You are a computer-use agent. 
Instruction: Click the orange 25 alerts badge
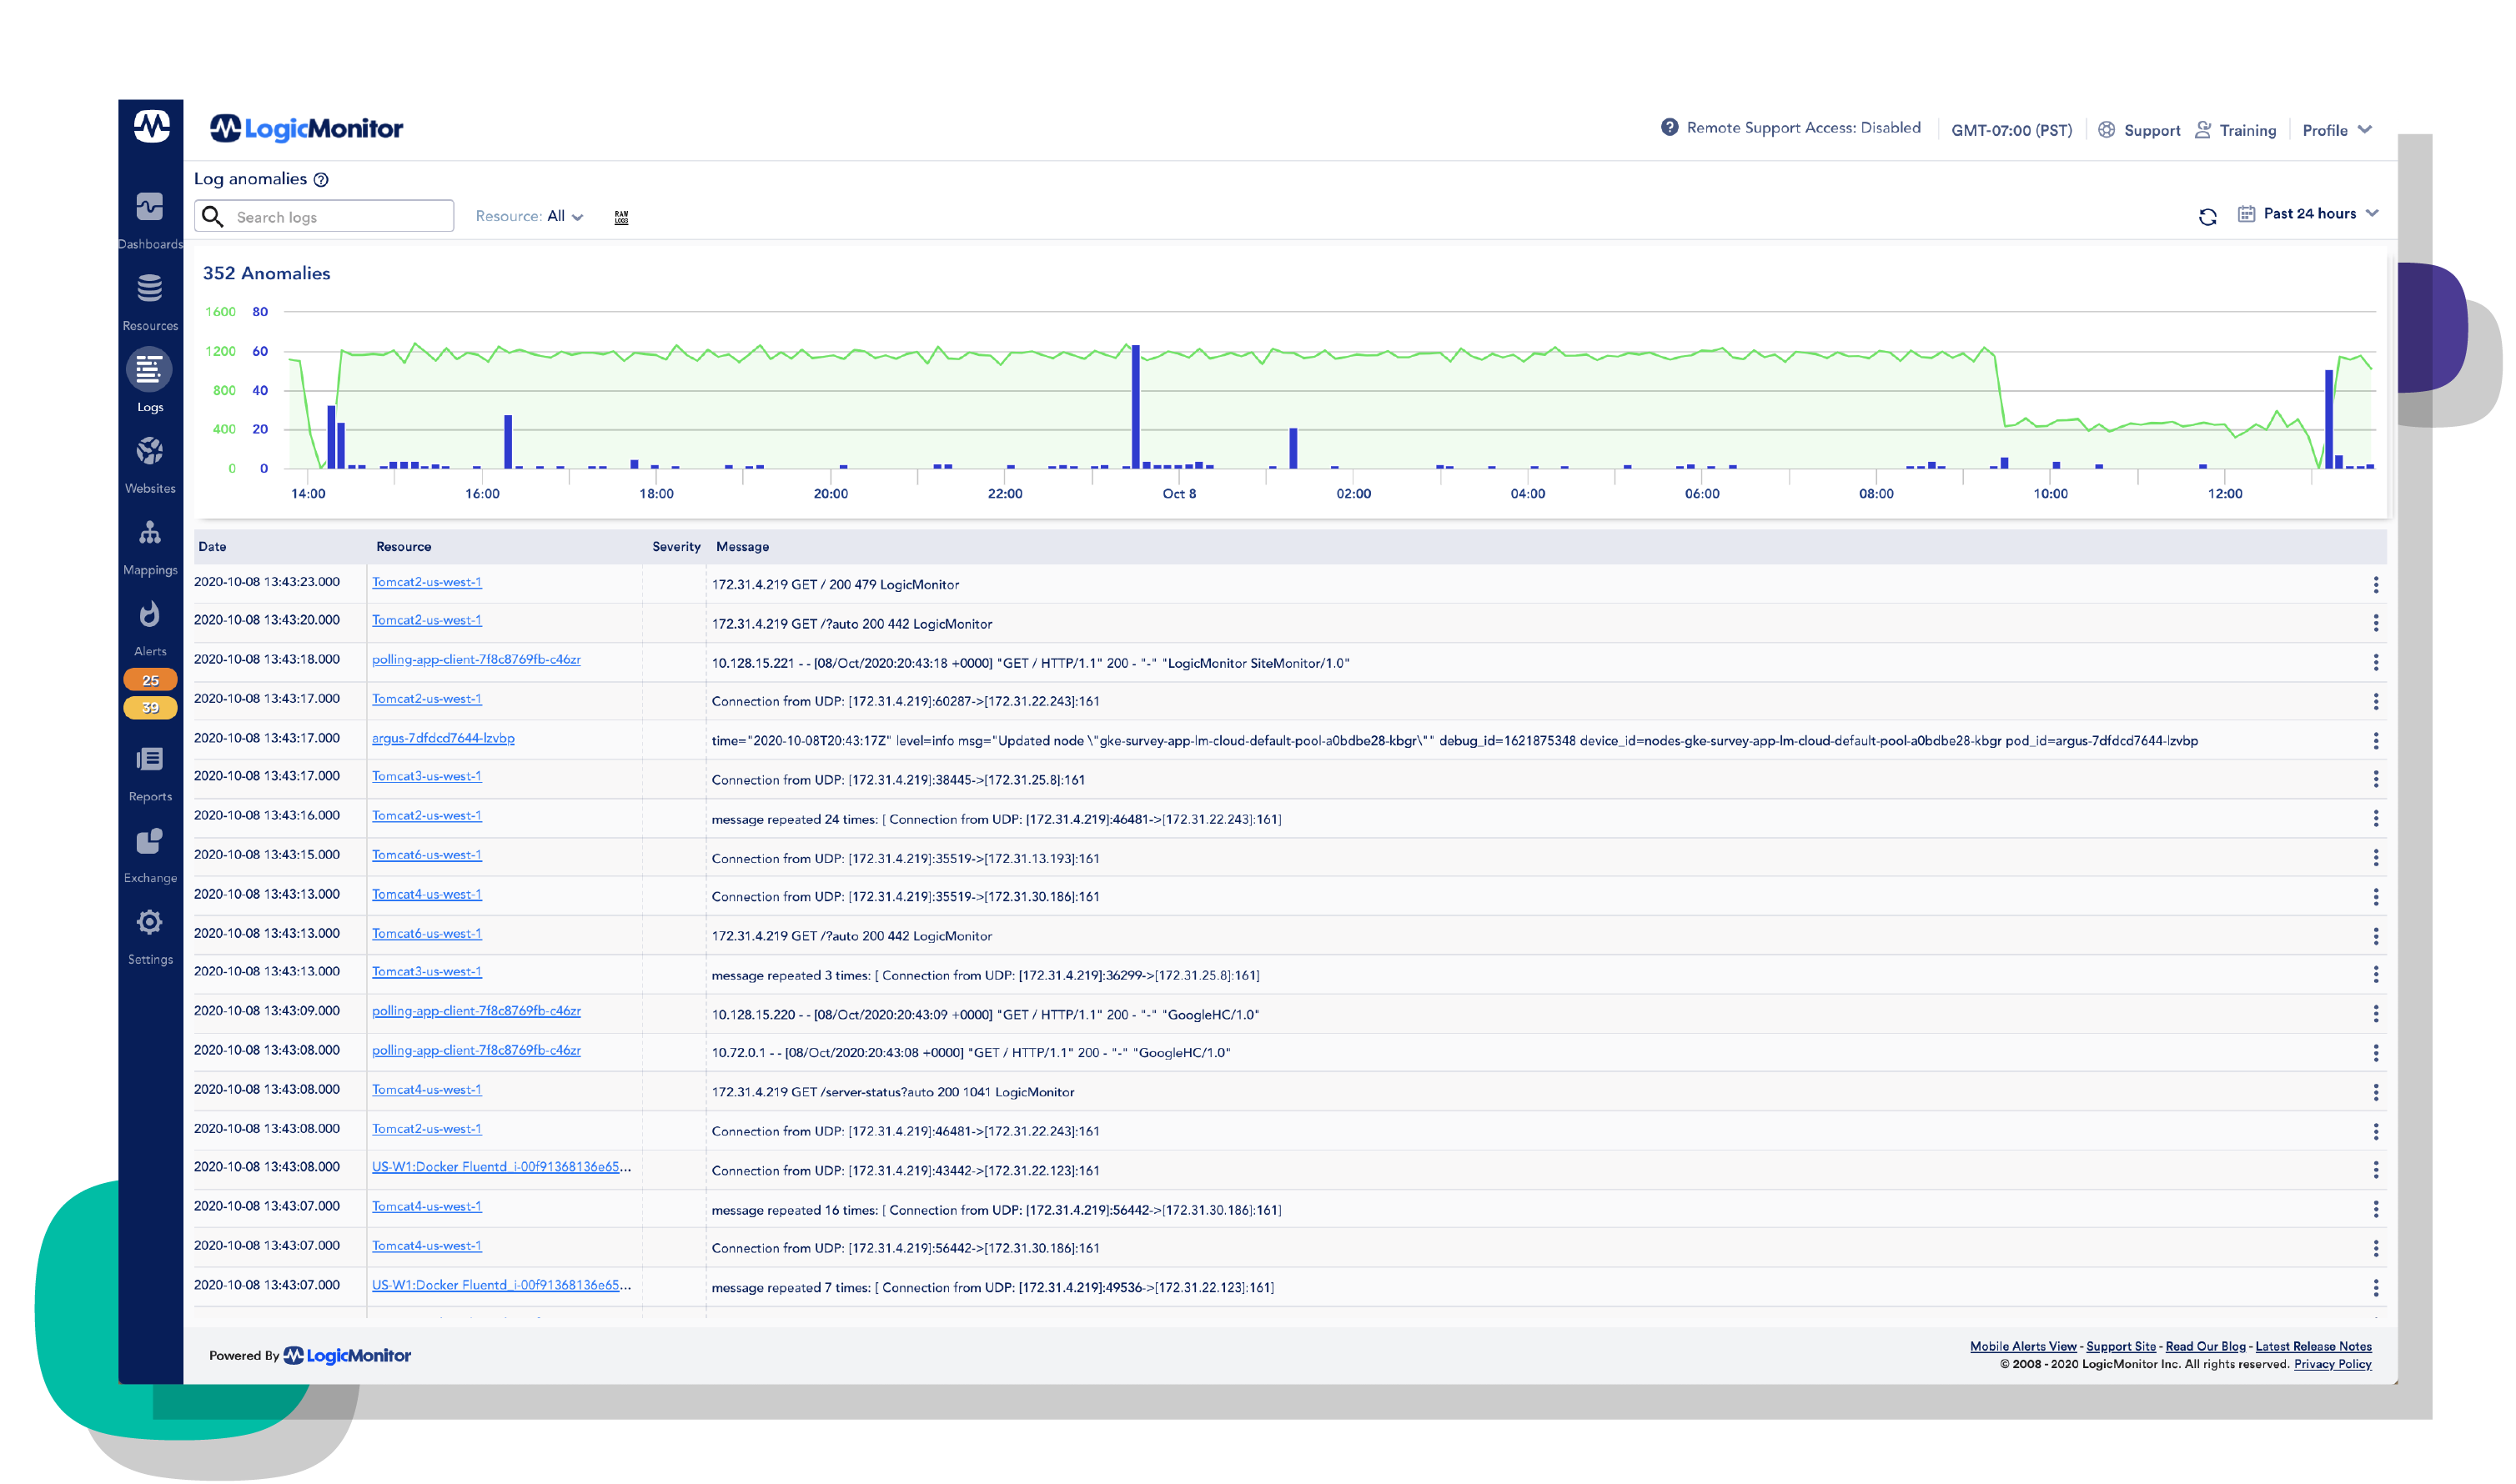150,680
